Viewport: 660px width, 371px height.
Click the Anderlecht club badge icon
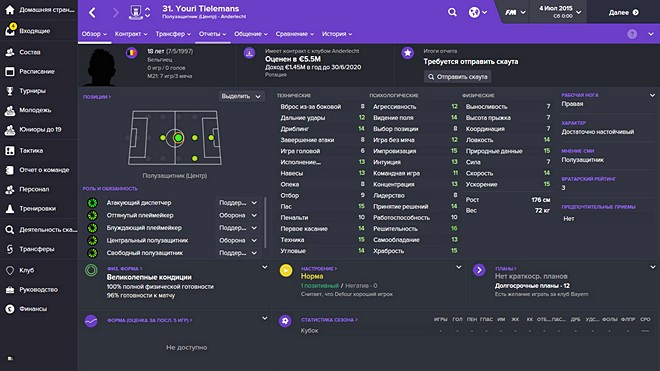[x=136, y=12]
